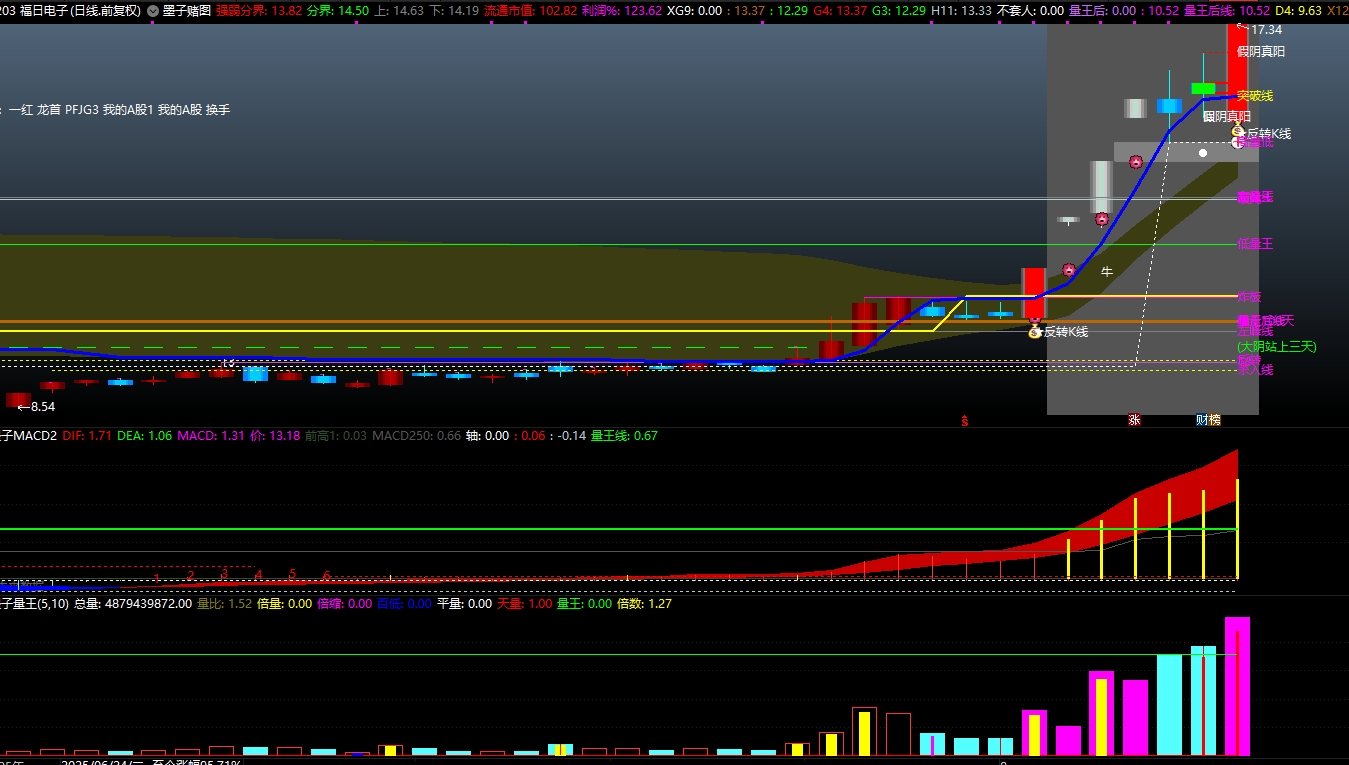Open the indicator dropdown beside 墨子赌图

(152, 11)
